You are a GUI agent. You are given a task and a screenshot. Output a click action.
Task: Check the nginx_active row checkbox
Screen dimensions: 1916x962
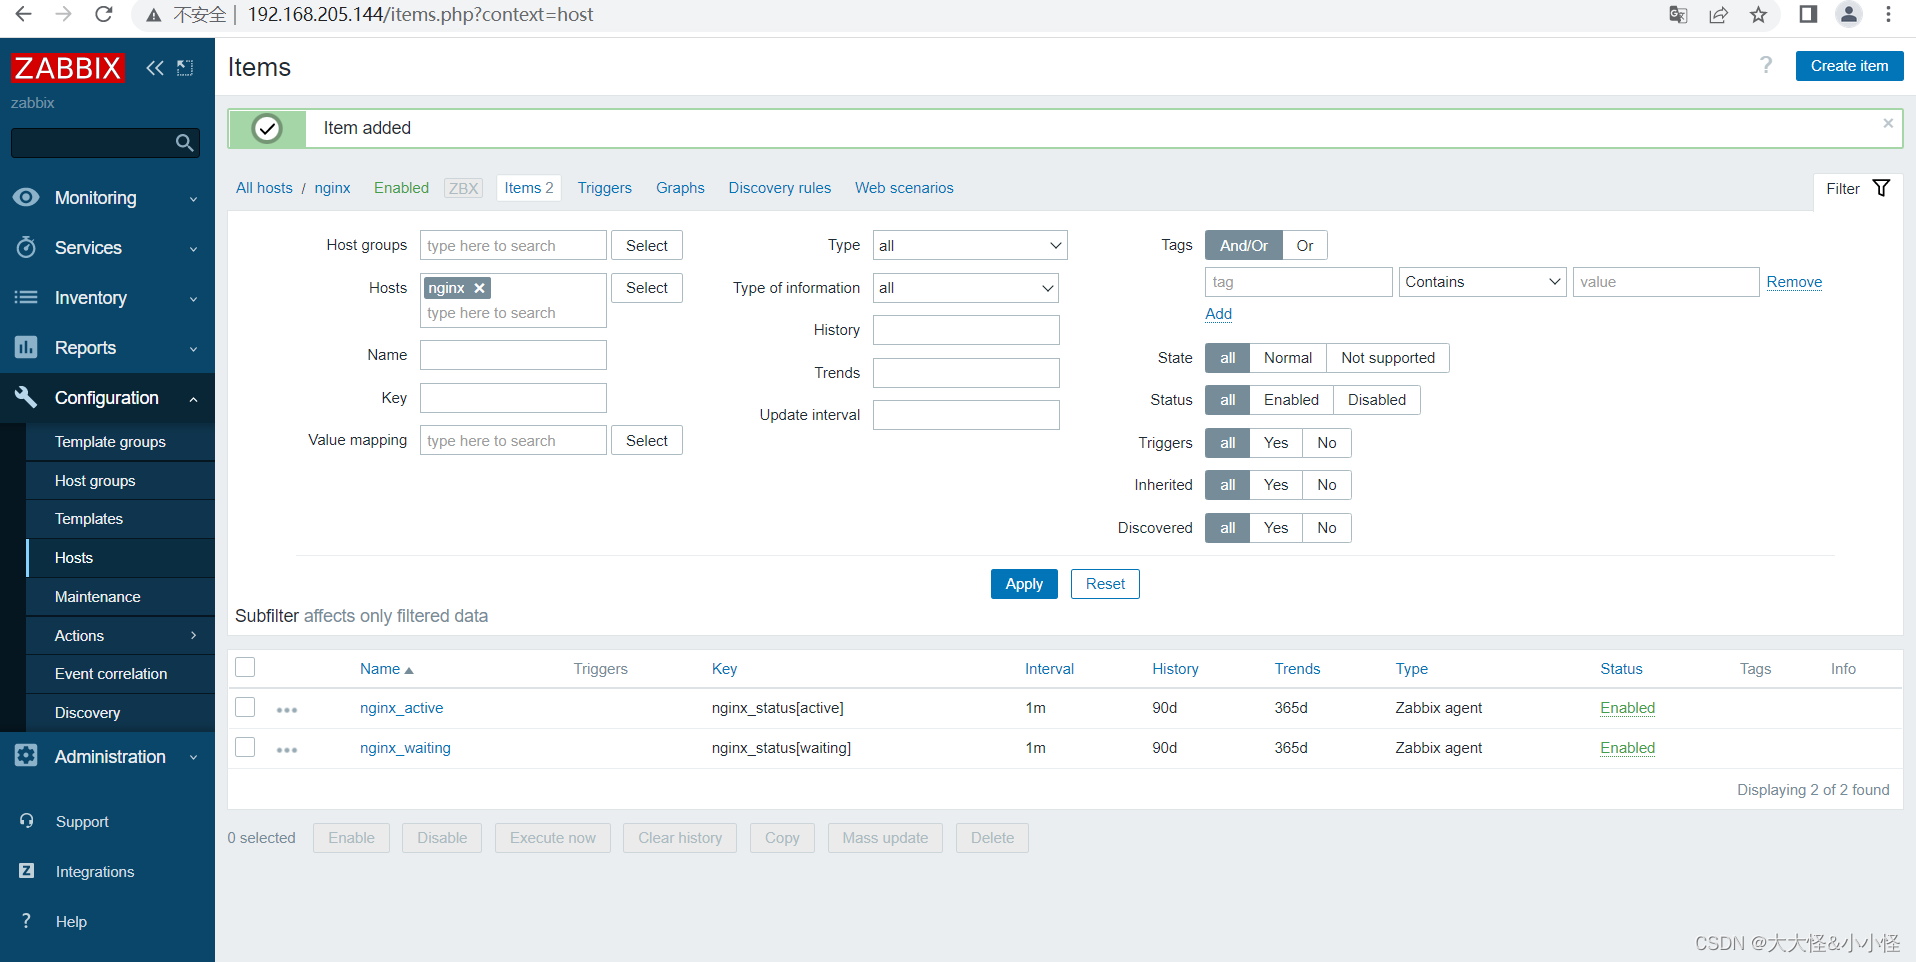click(245, 707)
